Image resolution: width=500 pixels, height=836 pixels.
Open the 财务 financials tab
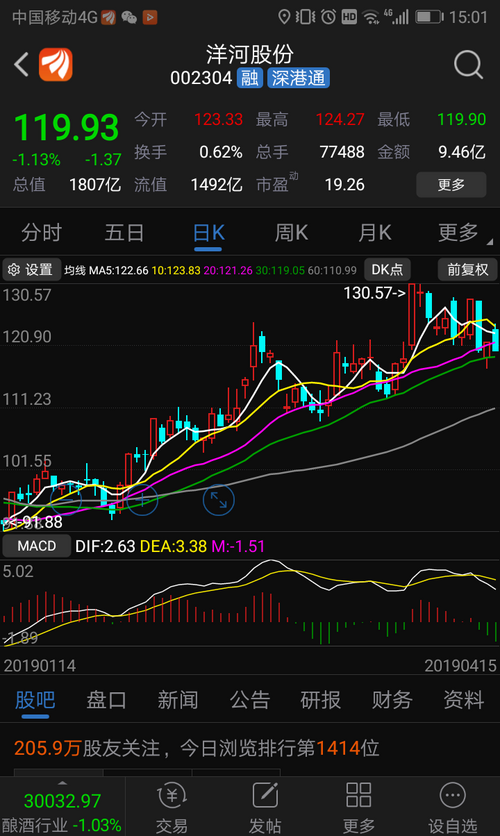[x=392, y=700]
